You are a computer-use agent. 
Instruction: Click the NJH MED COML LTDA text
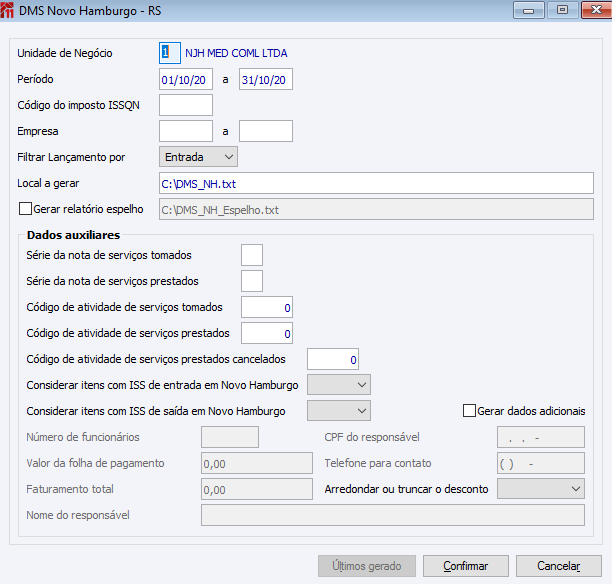click(x=236, y=53)
